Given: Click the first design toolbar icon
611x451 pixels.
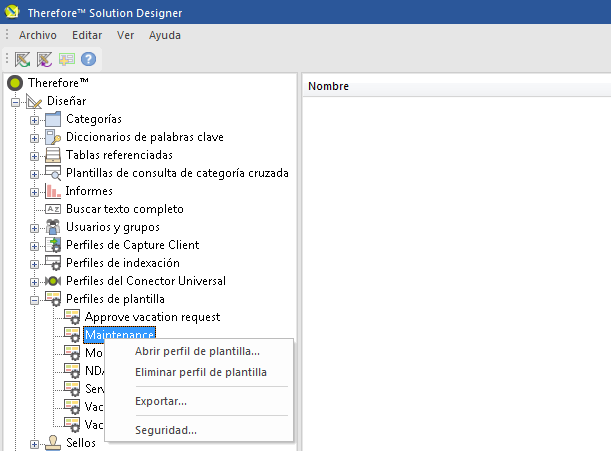Looking at the screenshot, I should [x=22, y=60].
